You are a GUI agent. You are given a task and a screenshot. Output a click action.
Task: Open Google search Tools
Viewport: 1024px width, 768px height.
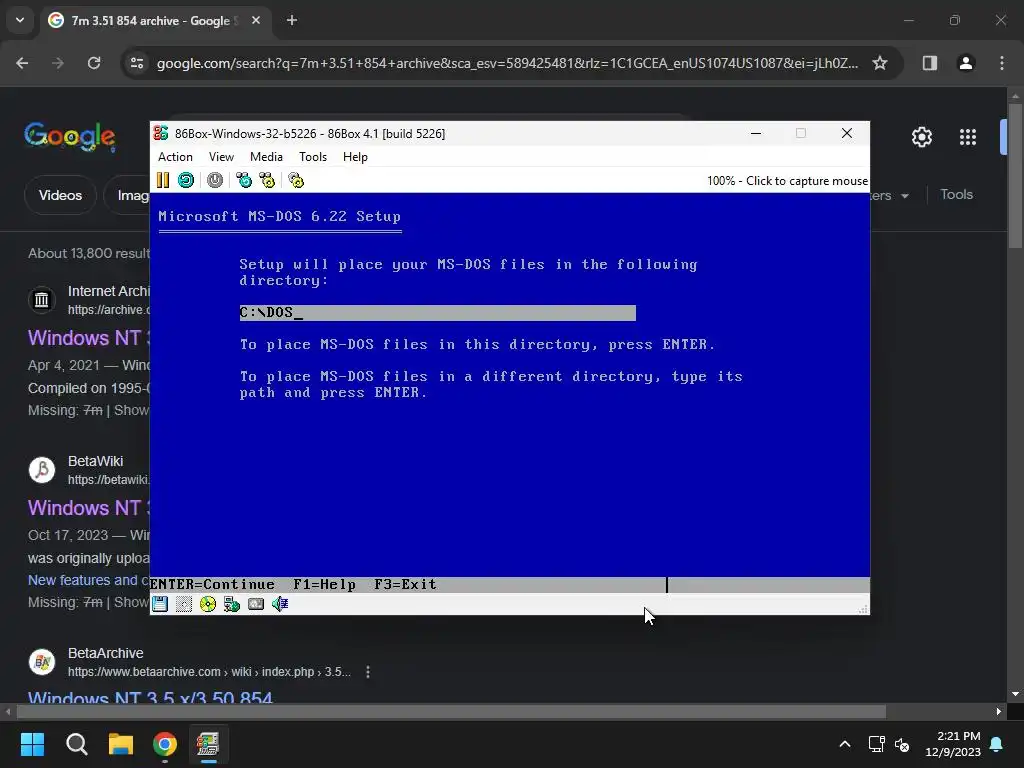point(957,195)
